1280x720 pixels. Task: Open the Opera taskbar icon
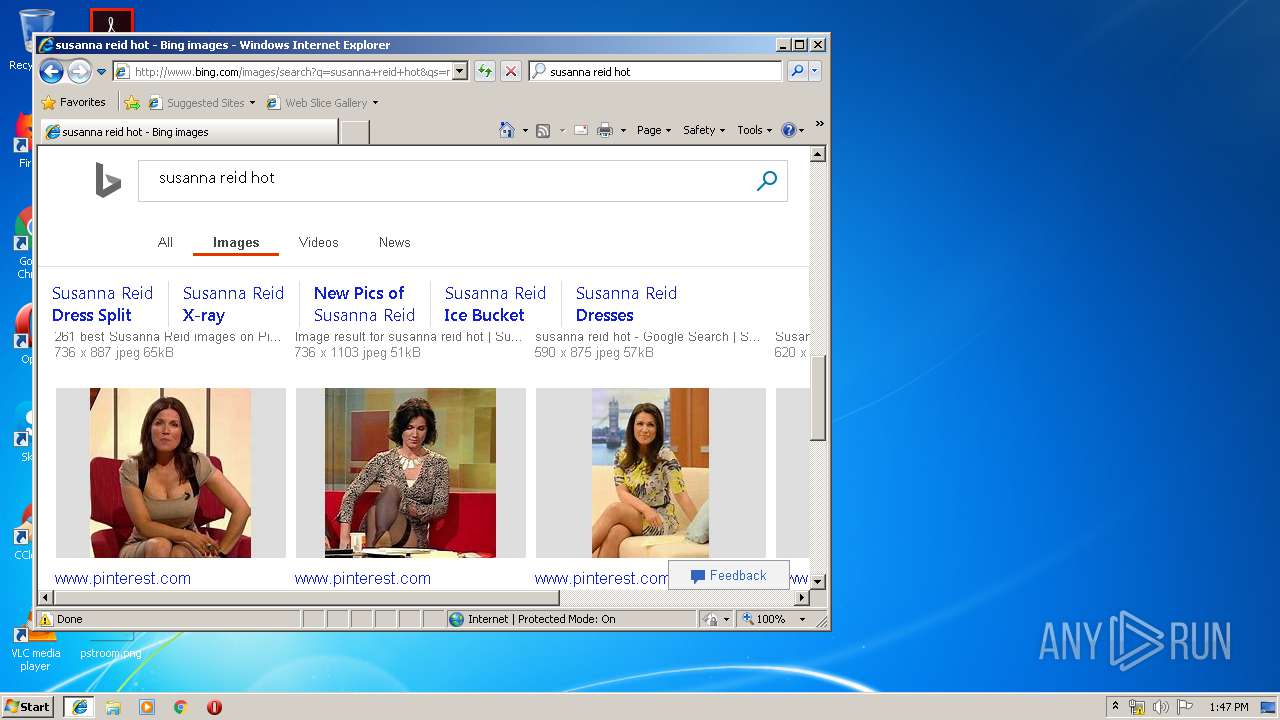pos(214,707)
